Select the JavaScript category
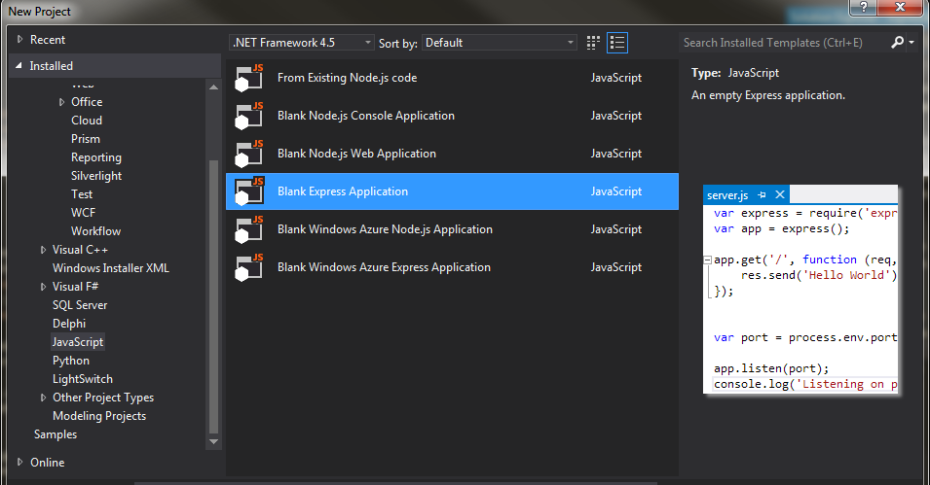This screenshot has width=930, height=485. click(x=78, y=342)
